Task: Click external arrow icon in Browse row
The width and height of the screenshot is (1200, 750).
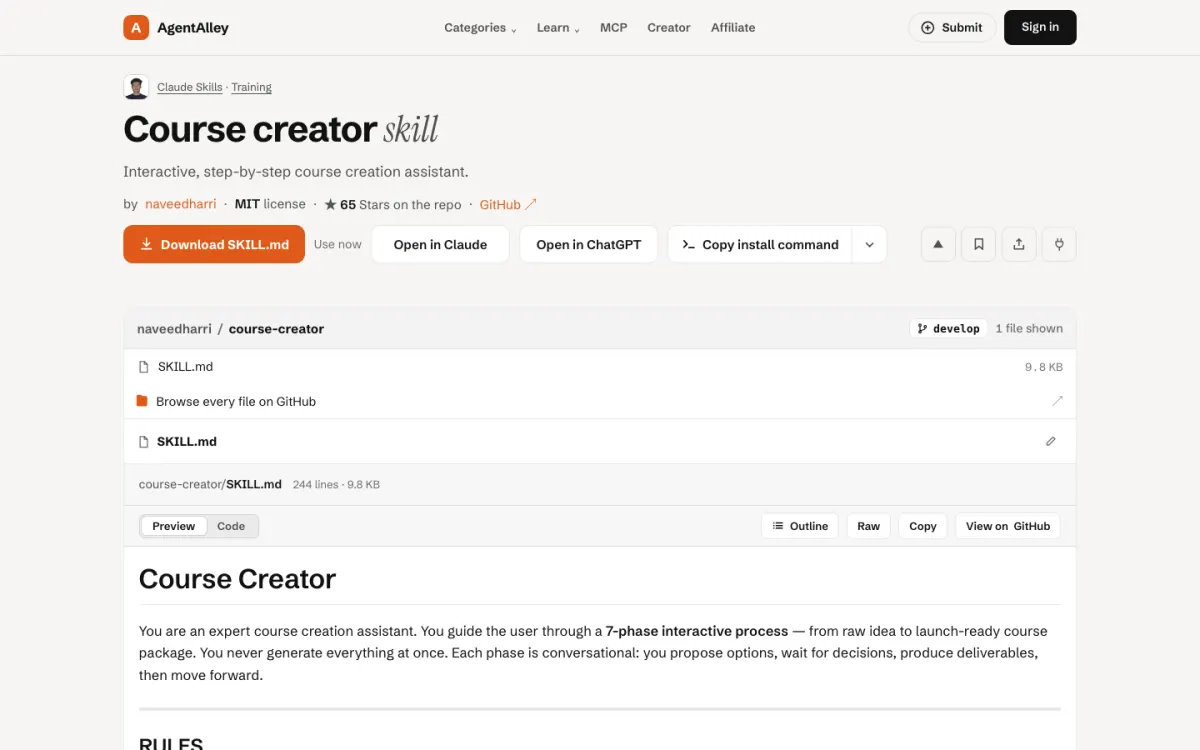Action: click(x=1057, y=401)
